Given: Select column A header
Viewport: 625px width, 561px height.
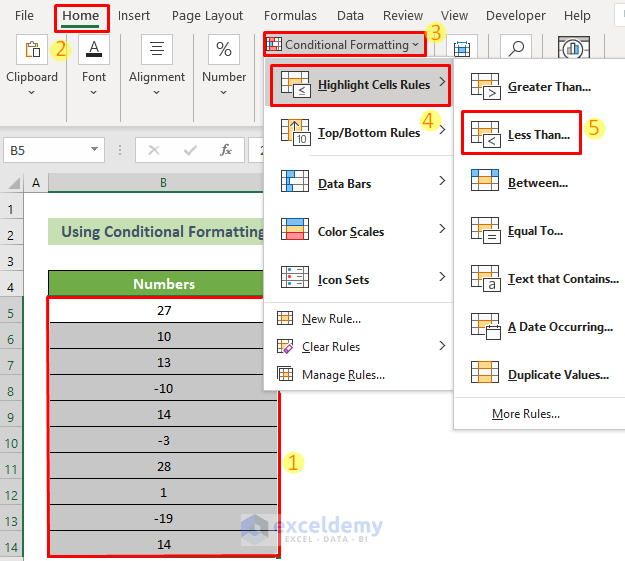Looking at the screenshot, I should (x=36, y=183).
